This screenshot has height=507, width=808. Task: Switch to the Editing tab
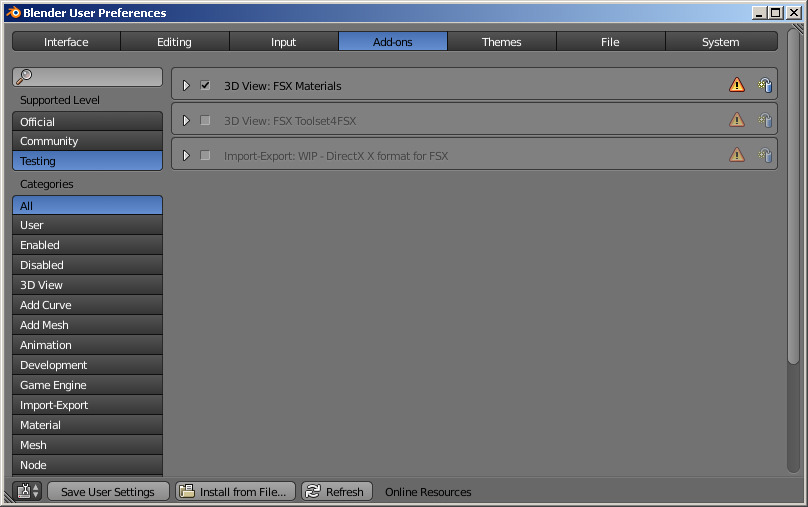[175, 42]
